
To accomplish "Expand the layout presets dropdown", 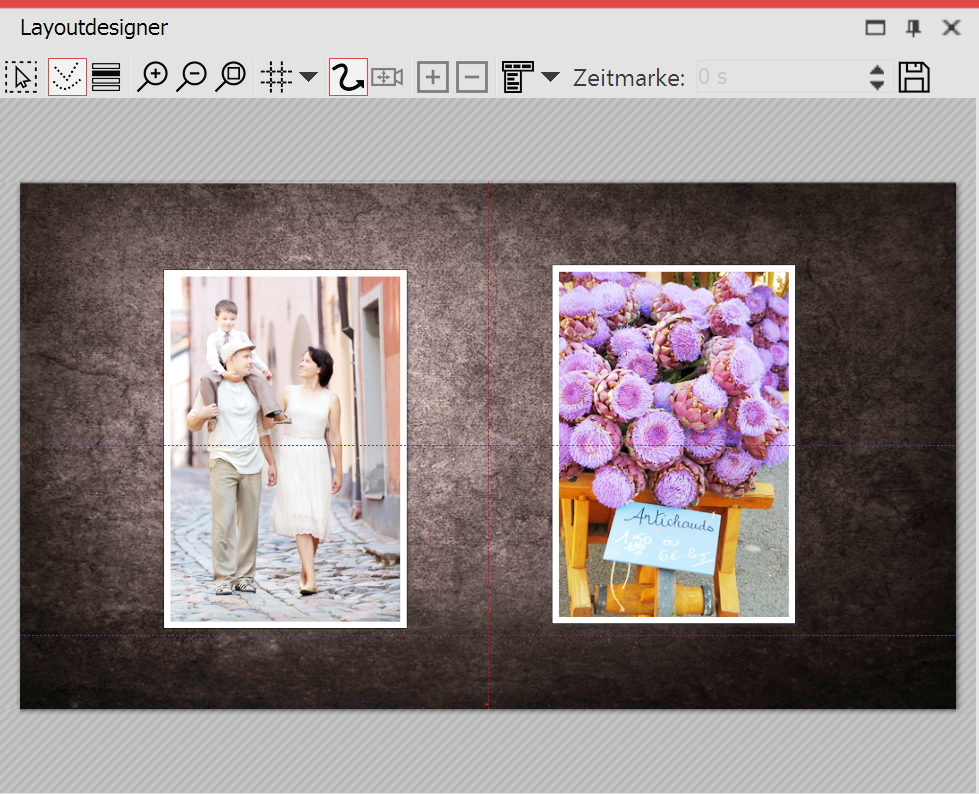I will click(x=550, y=76).
